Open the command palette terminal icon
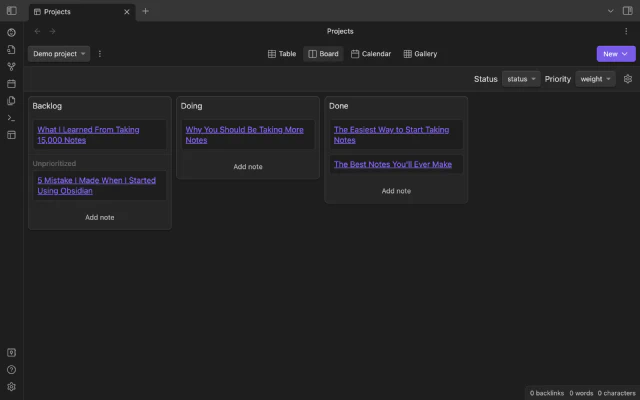The image size is (640, 400). point(11,117)
